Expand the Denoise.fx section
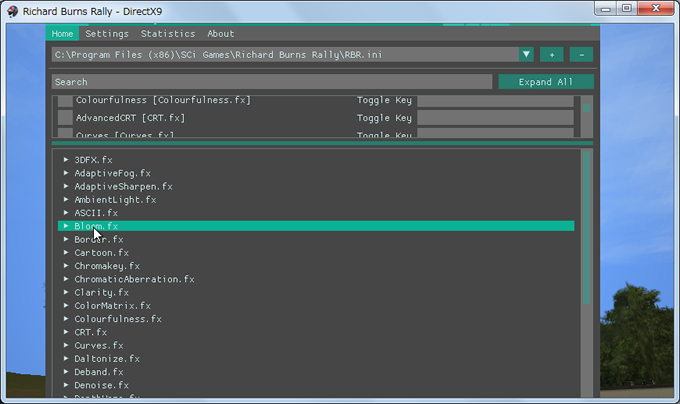 [66, 384]
